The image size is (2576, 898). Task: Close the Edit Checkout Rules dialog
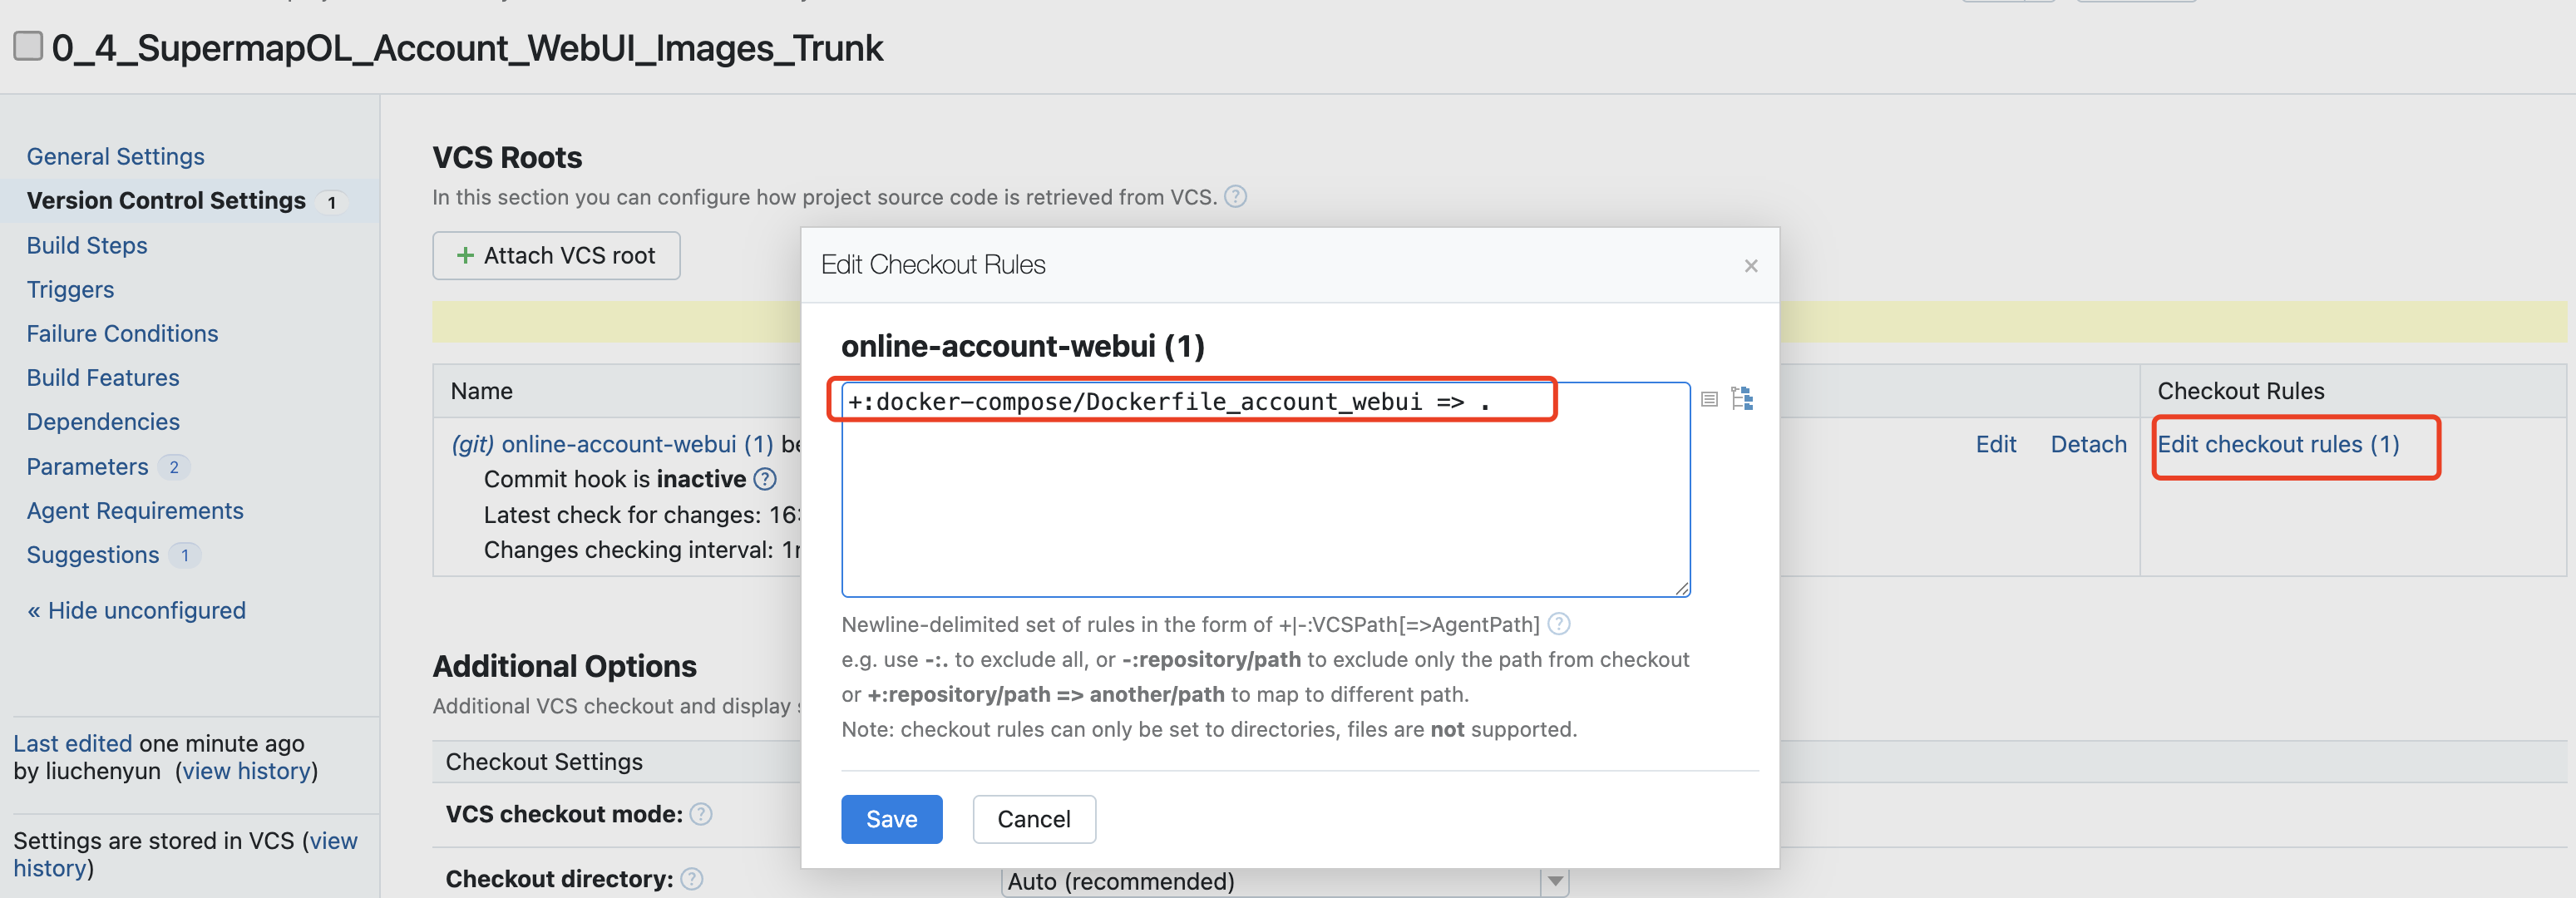coord(1750,266)
